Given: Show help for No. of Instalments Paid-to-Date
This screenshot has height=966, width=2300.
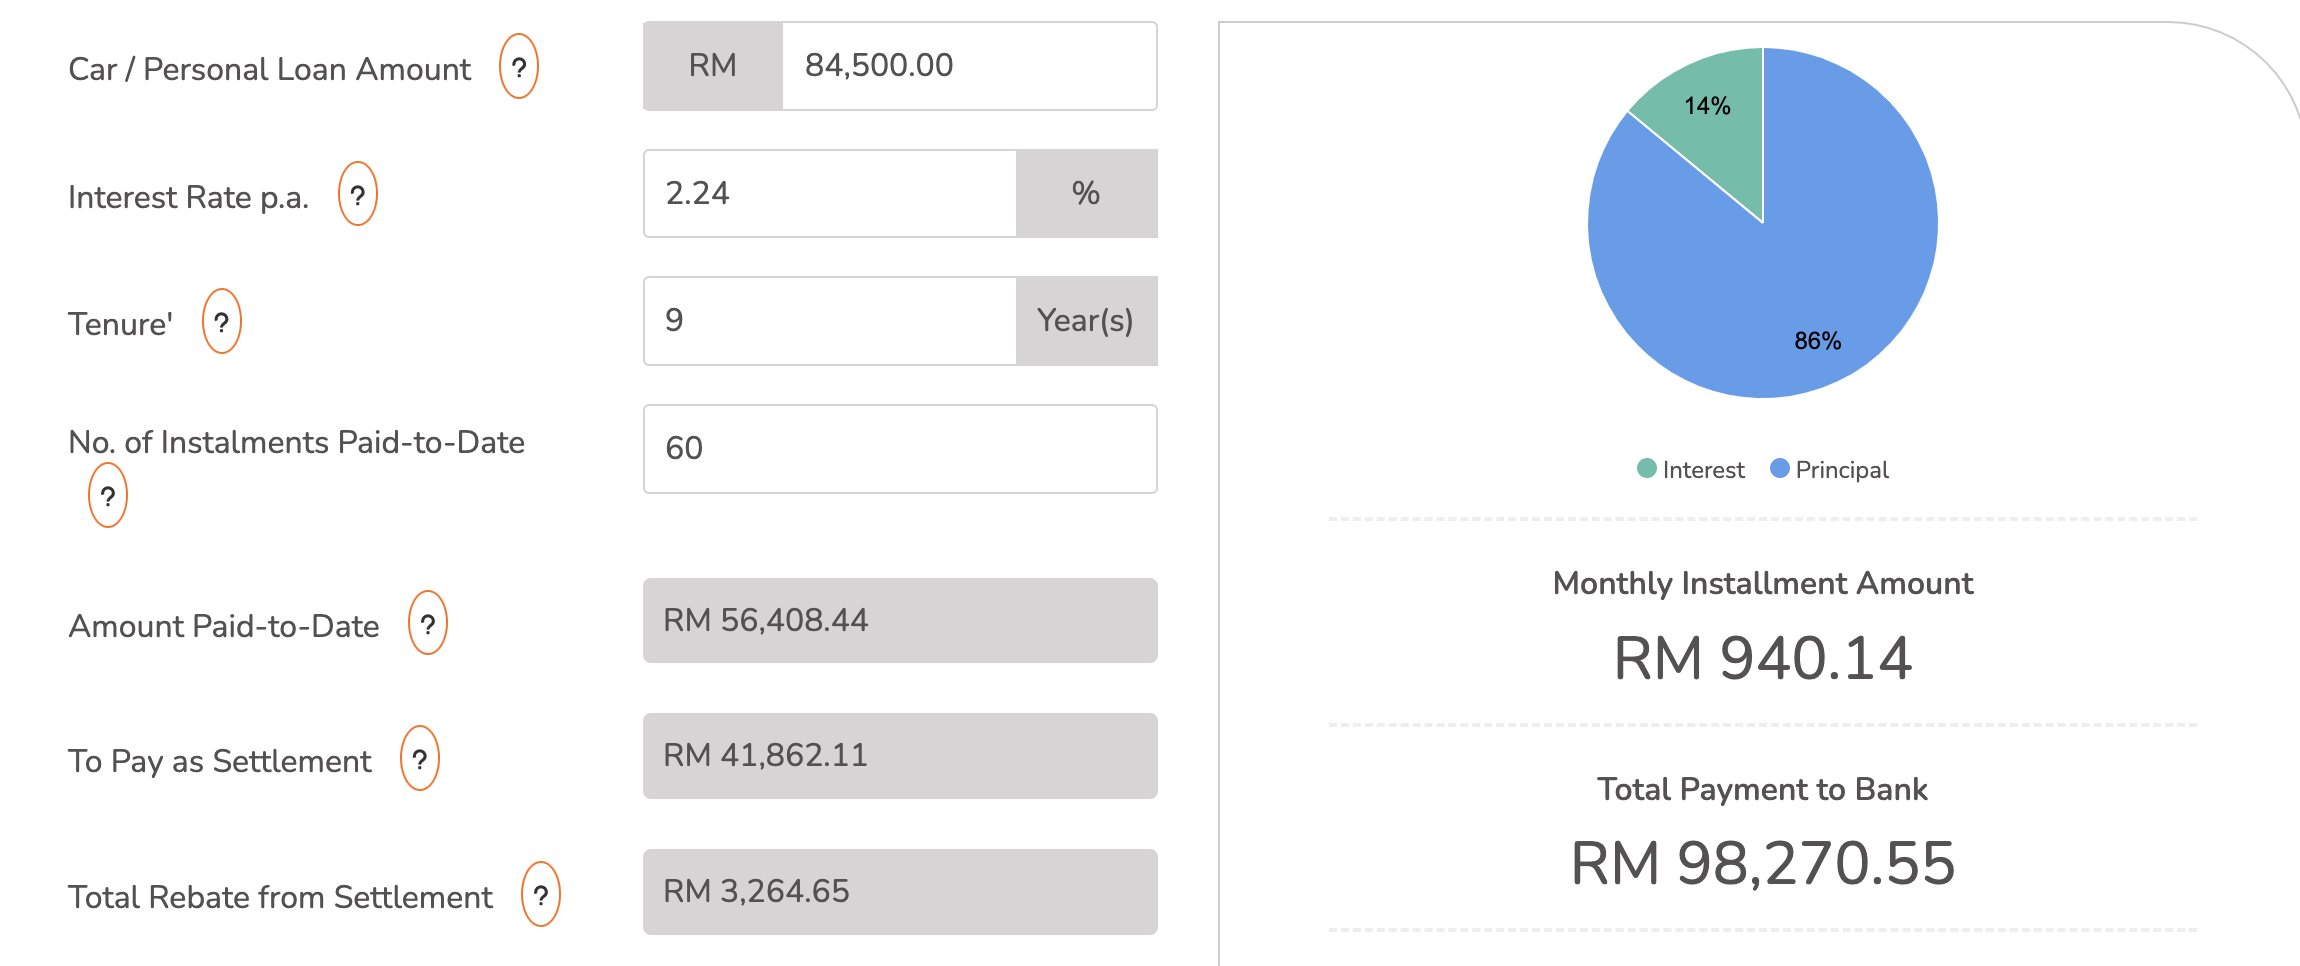Looking at the screenshot, I should tap(108, 496).
